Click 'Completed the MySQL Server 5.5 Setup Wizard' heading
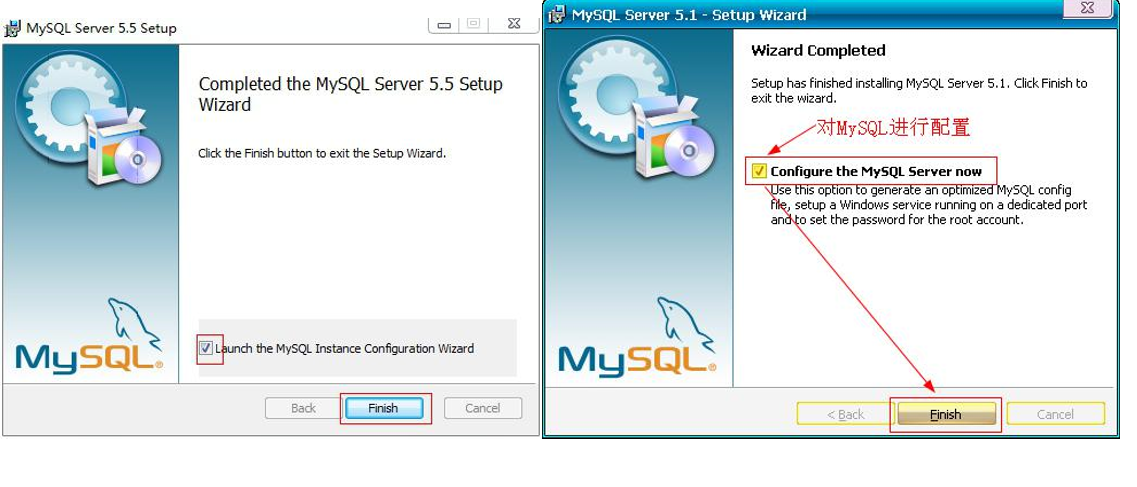This screenshot has height=487, width=1137. [x=350, y=94]
